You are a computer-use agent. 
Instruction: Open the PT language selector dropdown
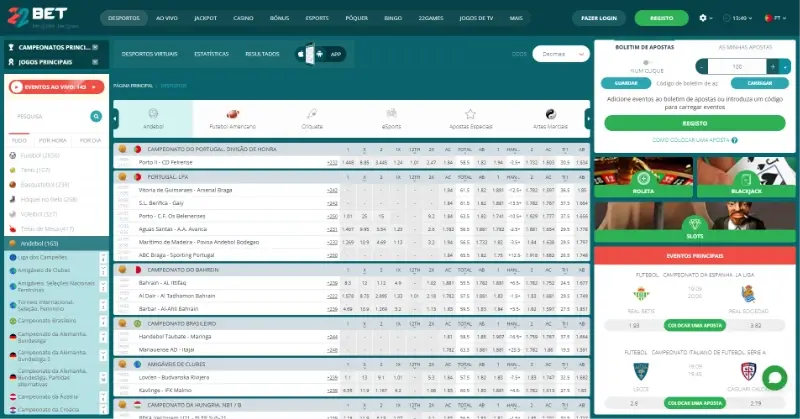click(x=774, y=18)
